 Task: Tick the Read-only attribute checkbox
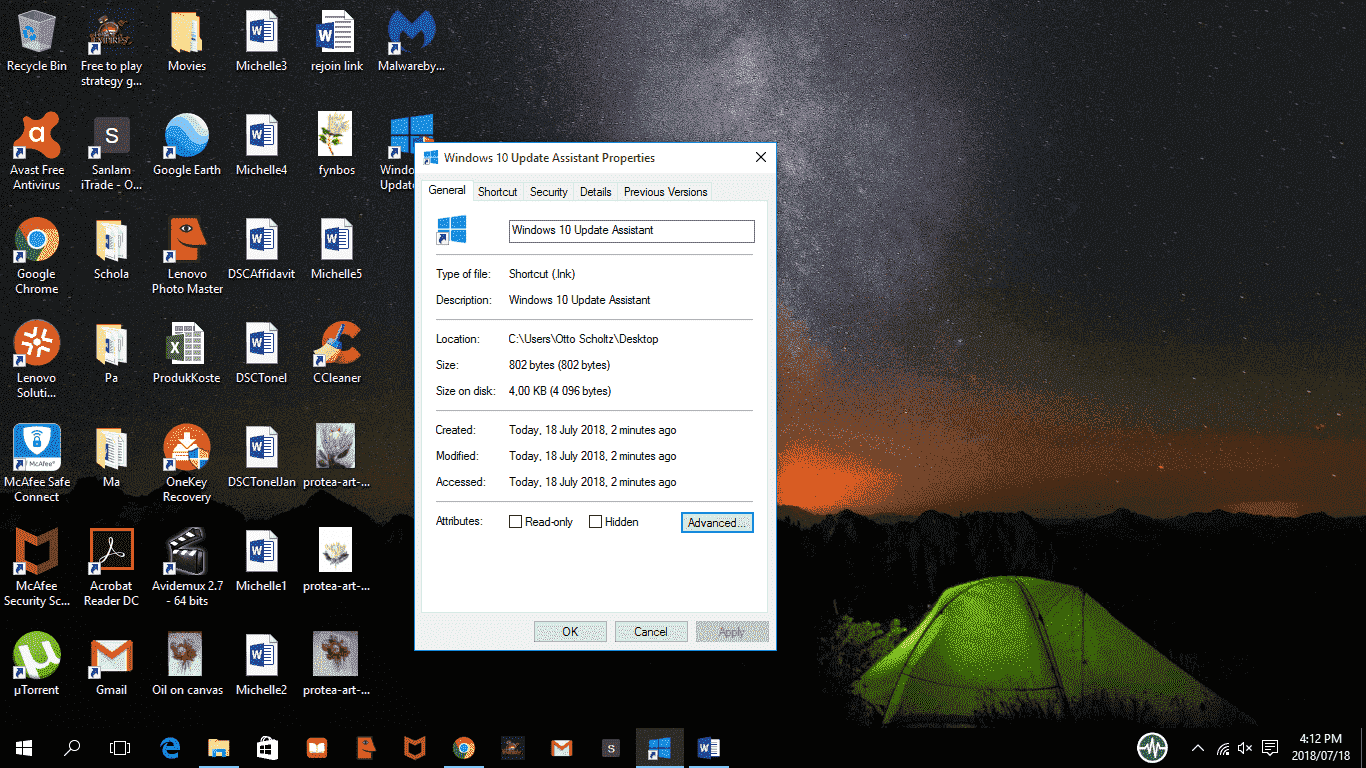[x=516, y=522]
